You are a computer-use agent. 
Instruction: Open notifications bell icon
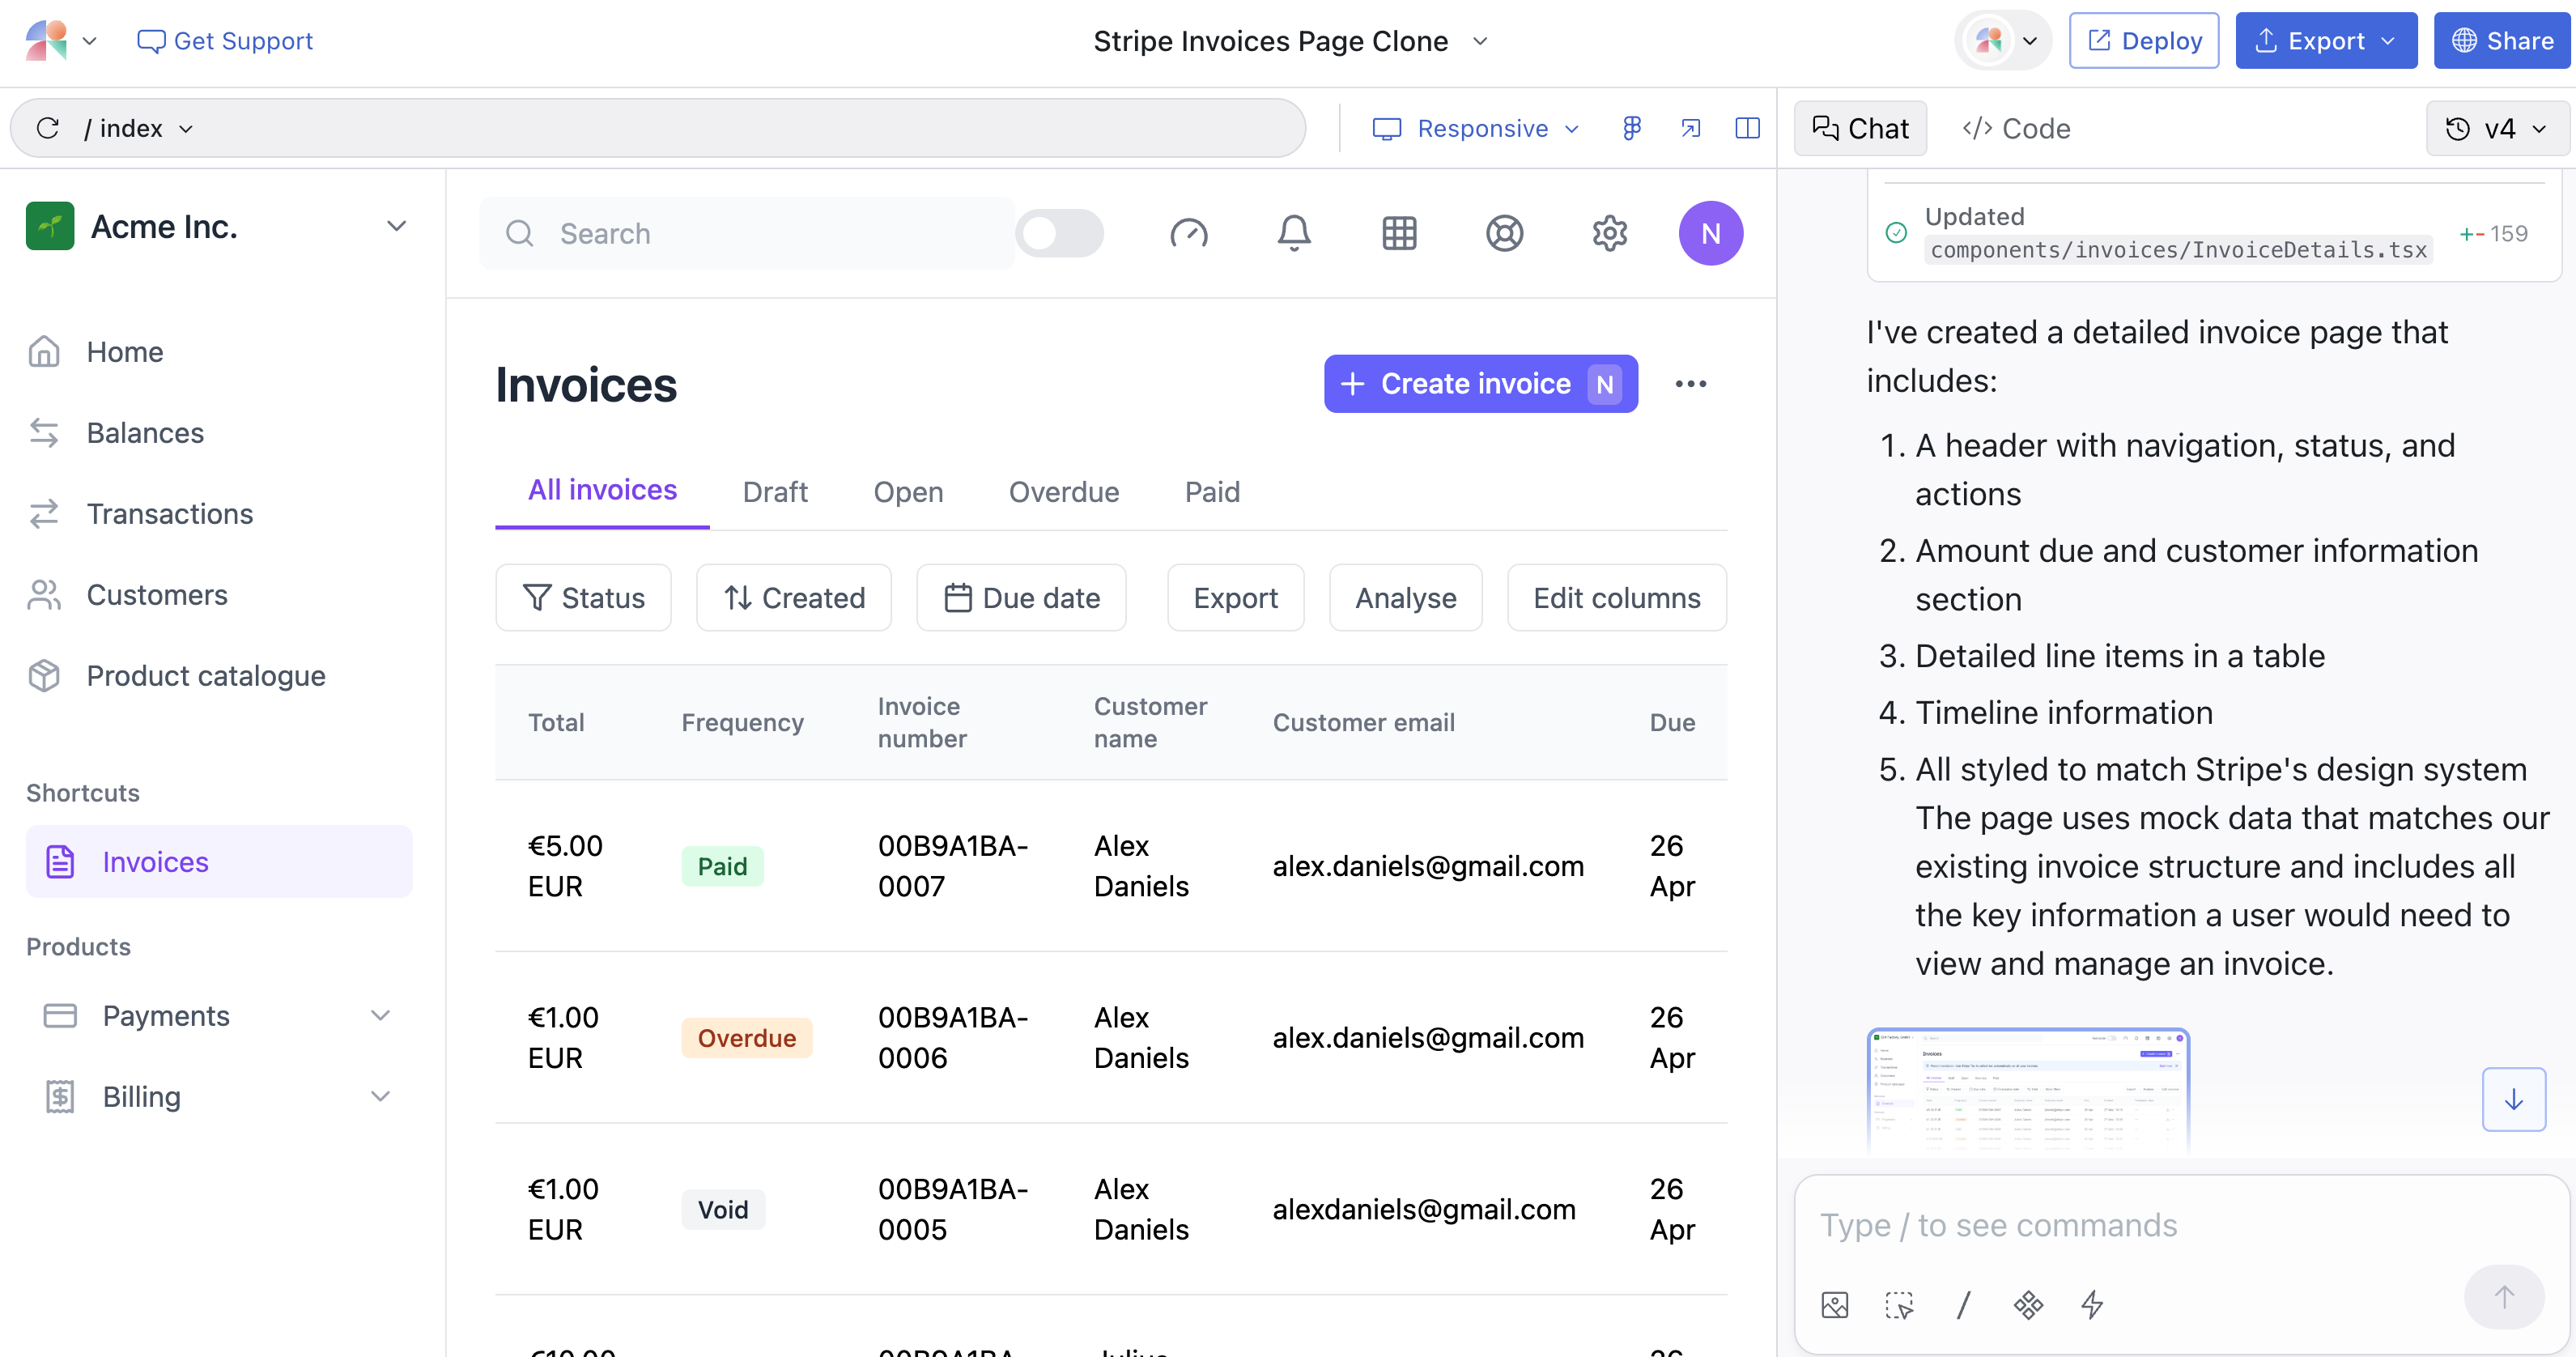click(1294, 233)
